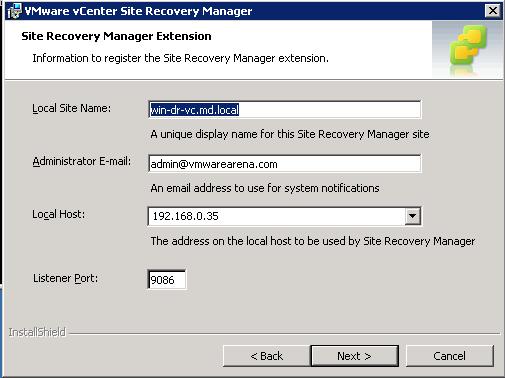Screen dimensions: 505x378
Task: Expand the Local Host address dropdown arrow
Action: [413, 216]
